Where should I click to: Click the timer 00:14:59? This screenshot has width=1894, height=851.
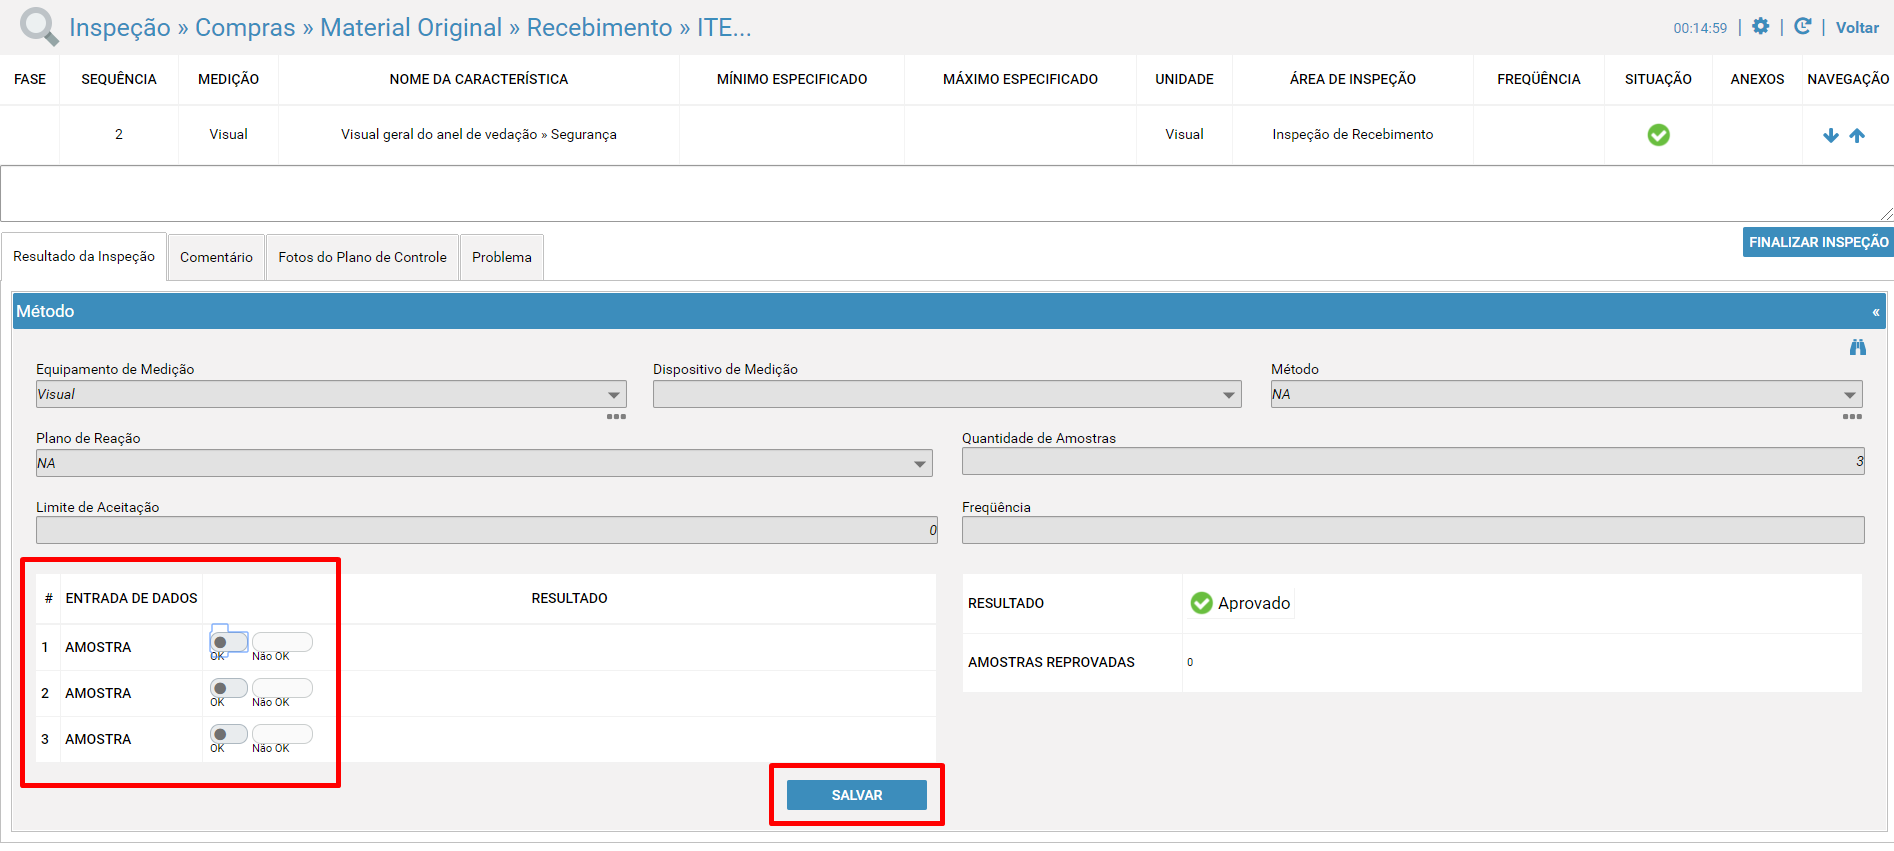(1700, 28)
